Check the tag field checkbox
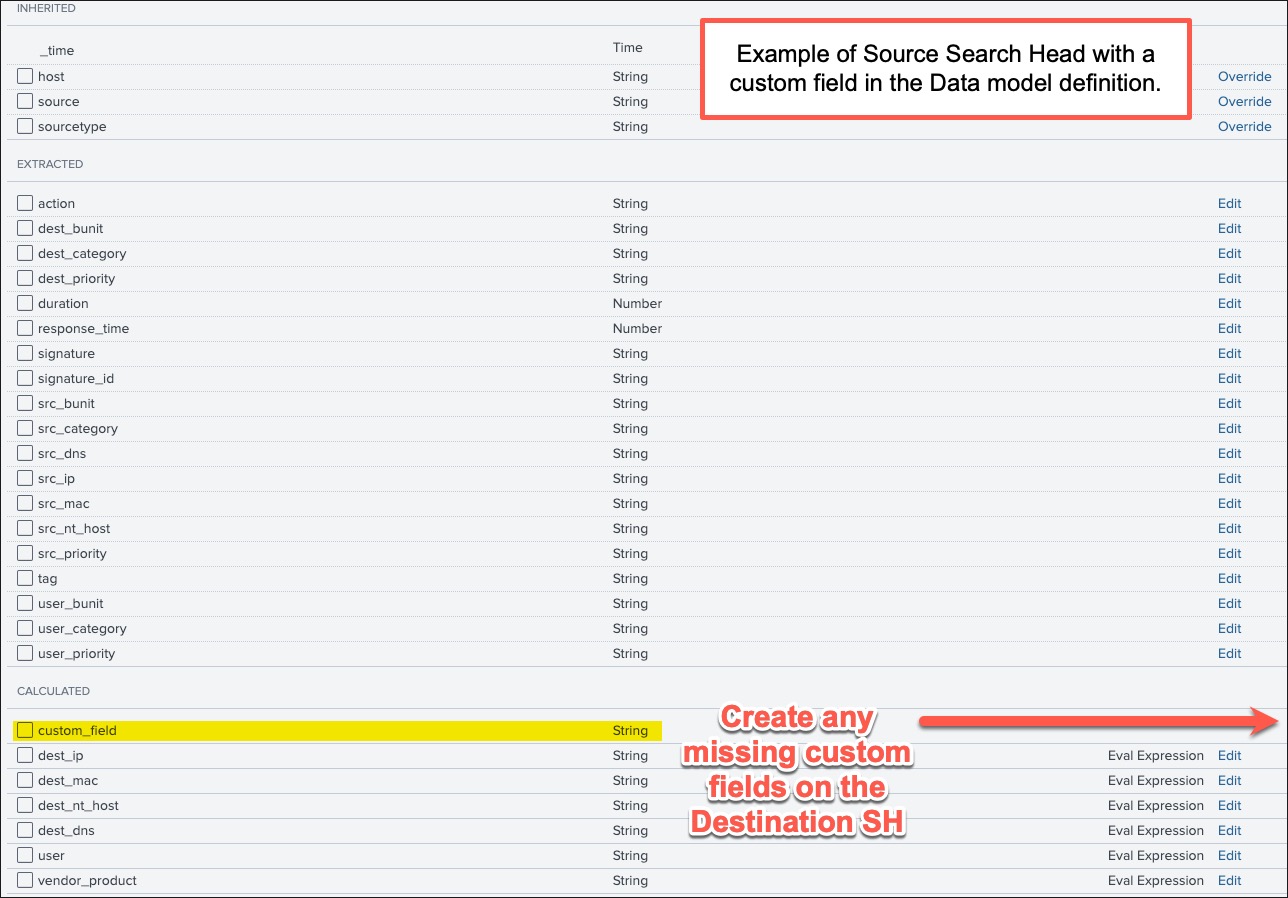Image resolution: width=1288 pixels, height=898 pixels. 24,578
